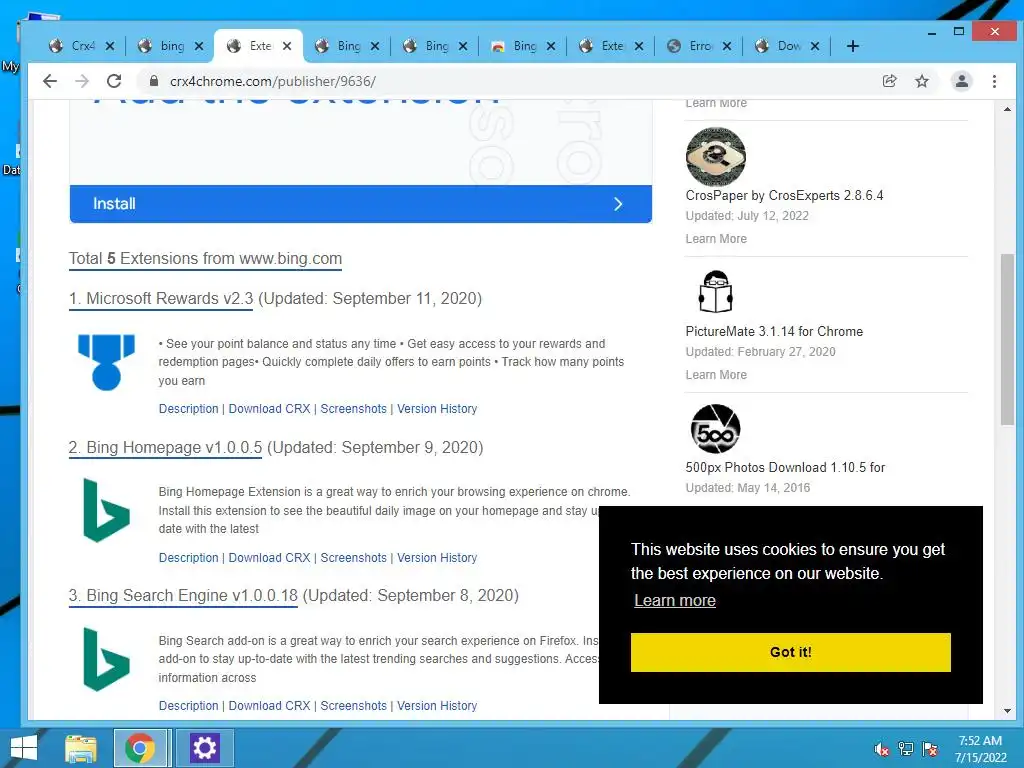Go back to the previous page
This screenshot has height=768, width=1024.
pyautogui.click(x=50, y=81)
